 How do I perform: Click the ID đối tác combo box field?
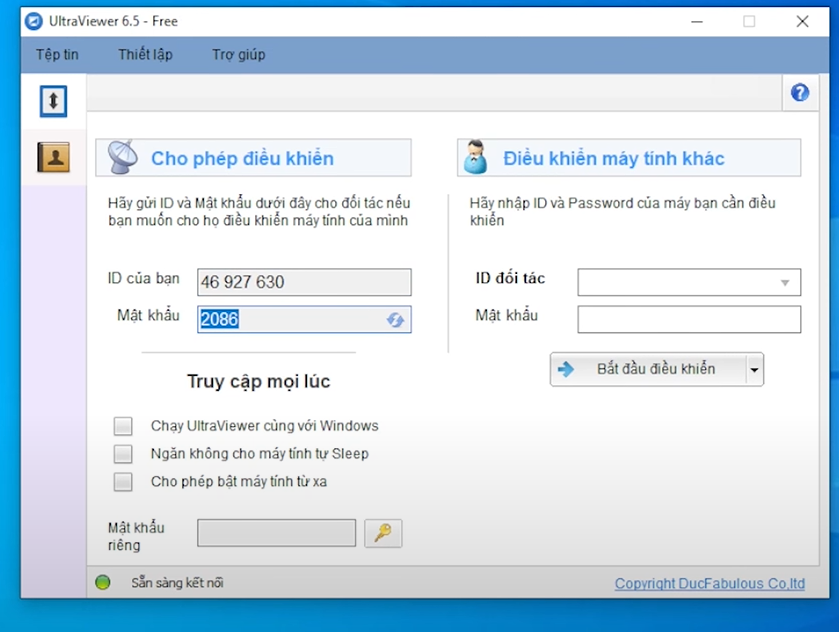(689, 282)
